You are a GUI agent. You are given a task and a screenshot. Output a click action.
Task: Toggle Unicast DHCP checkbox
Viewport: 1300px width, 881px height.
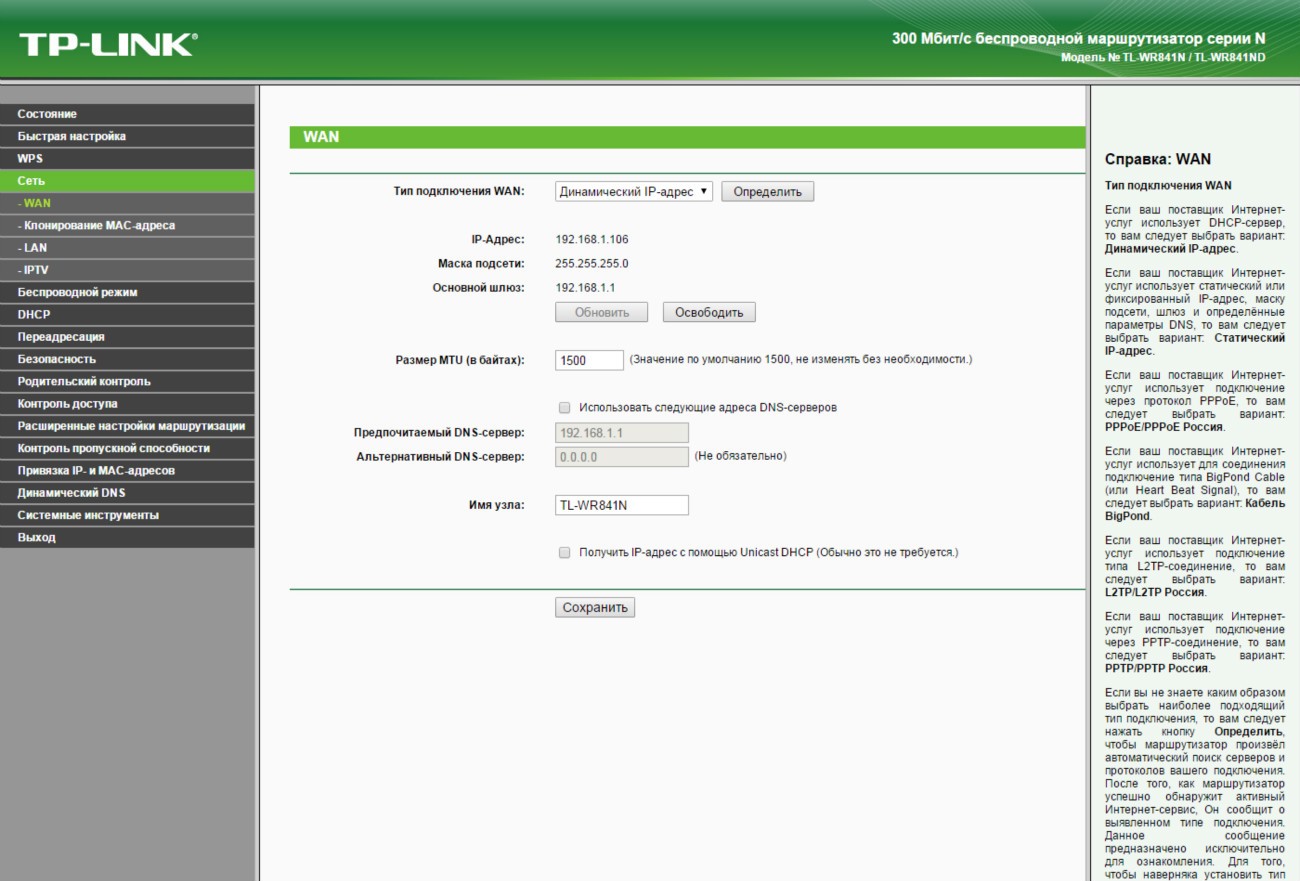pos(565,552)
